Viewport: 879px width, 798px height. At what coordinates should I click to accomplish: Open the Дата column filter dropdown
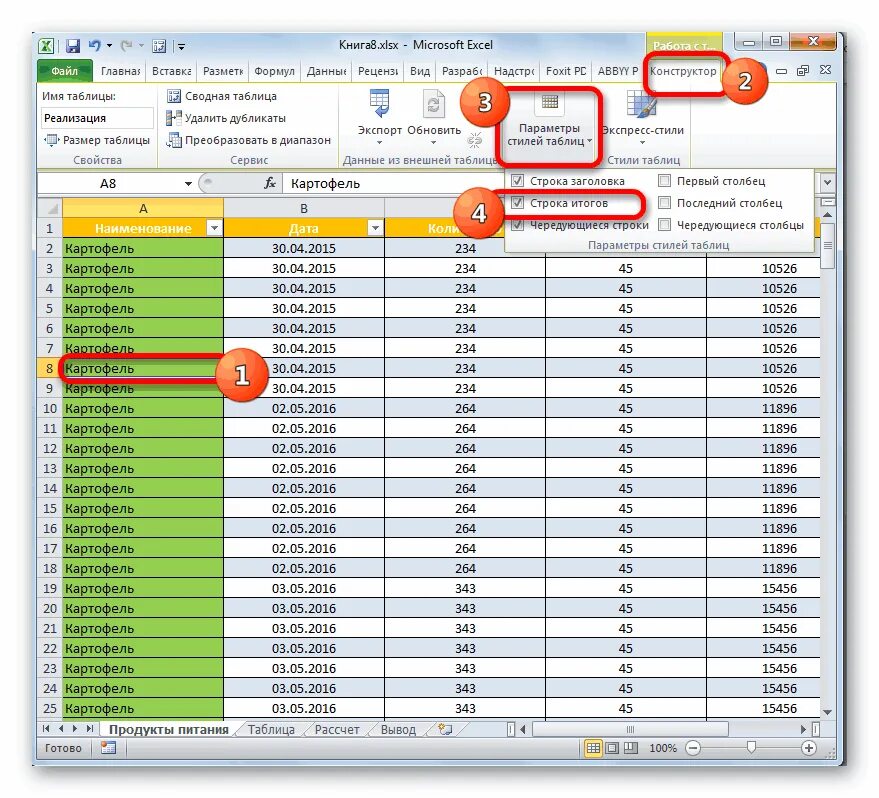point(375,228)
